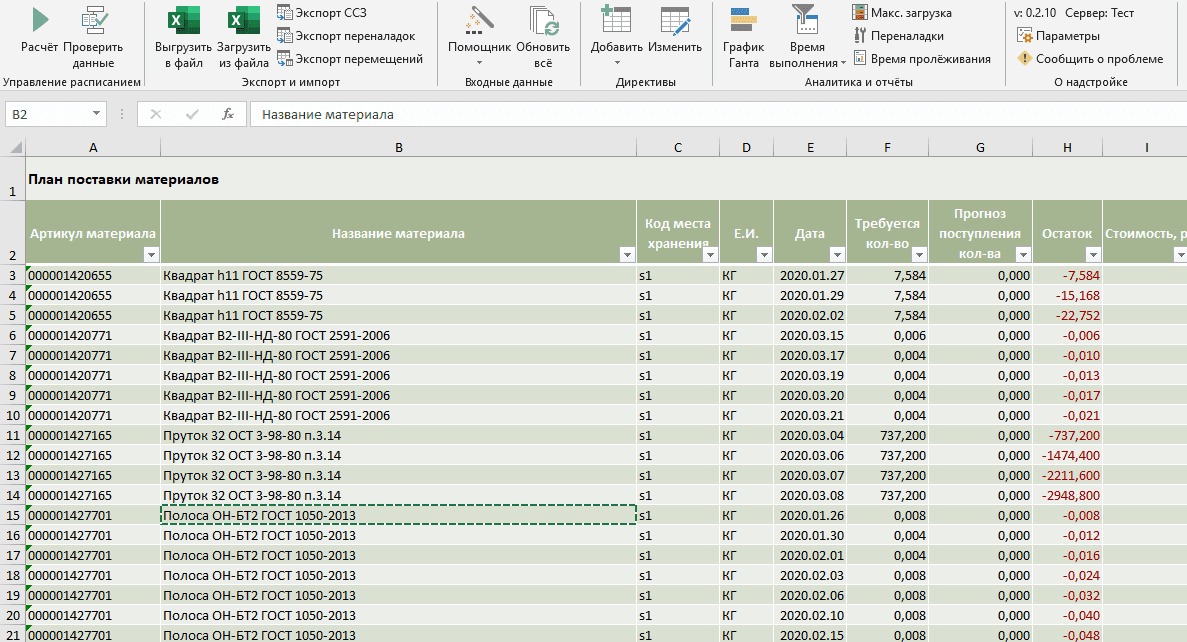Click Обновить всё refresh icon
The image size is (1187, 642).
(x=543, y=21)
